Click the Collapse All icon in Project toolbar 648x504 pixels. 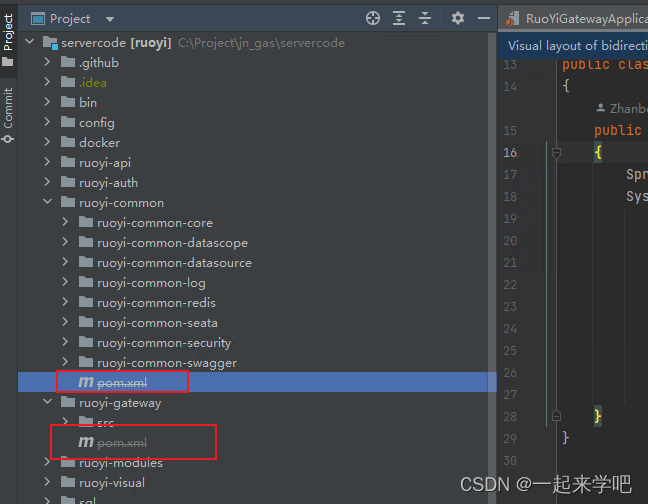pyautogui.click(x=425, y=18)
